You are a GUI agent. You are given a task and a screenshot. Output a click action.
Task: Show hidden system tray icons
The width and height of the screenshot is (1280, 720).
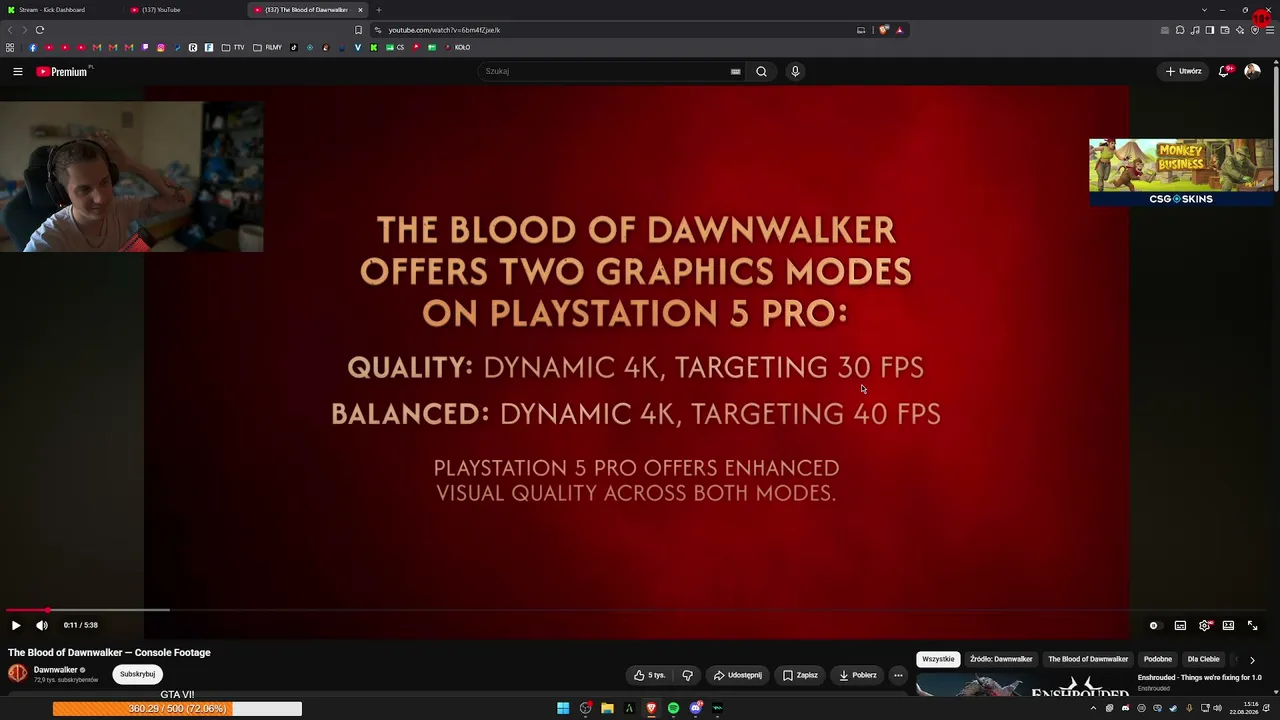click(x=1093, y=708)
